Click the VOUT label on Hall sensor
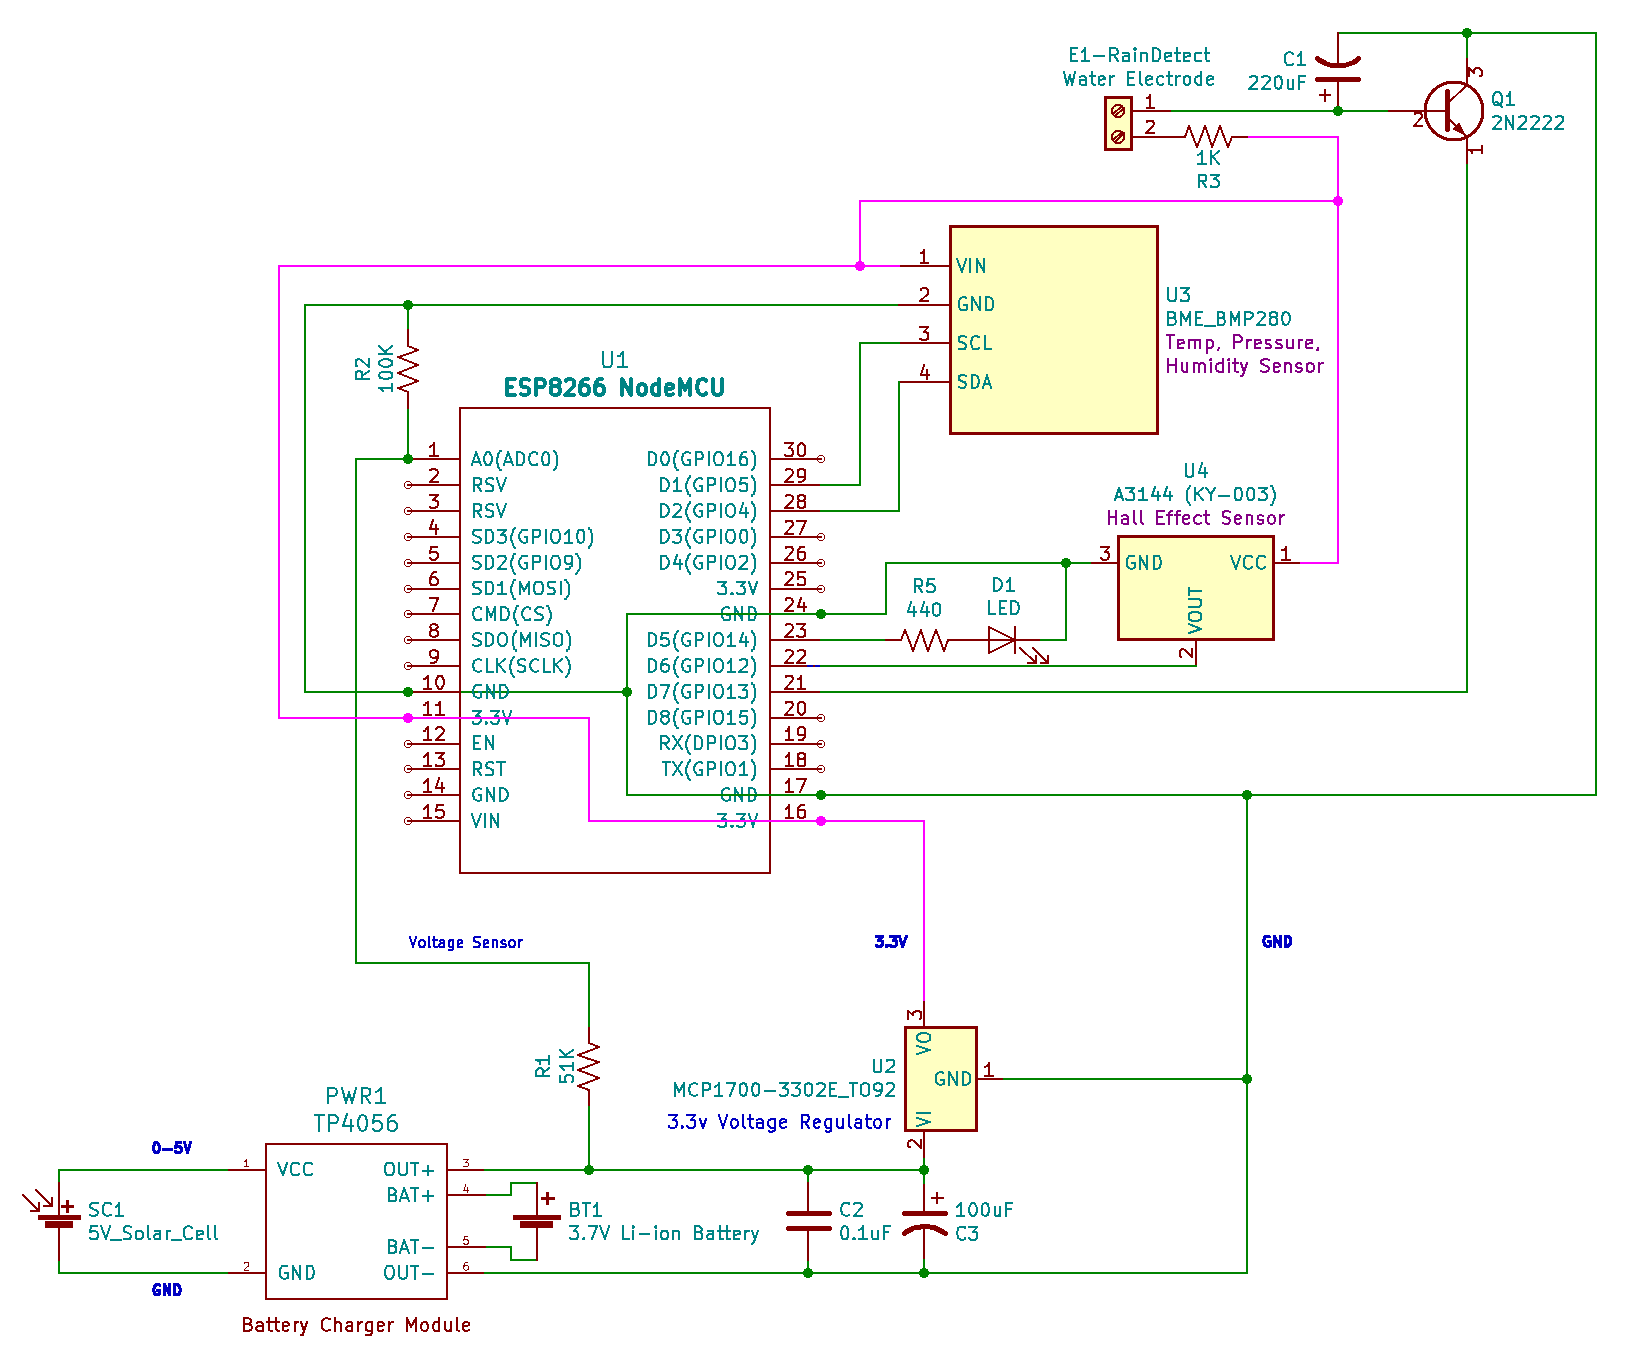1628x1360 pixels. pyautogui.click(x=1195, y=610)
